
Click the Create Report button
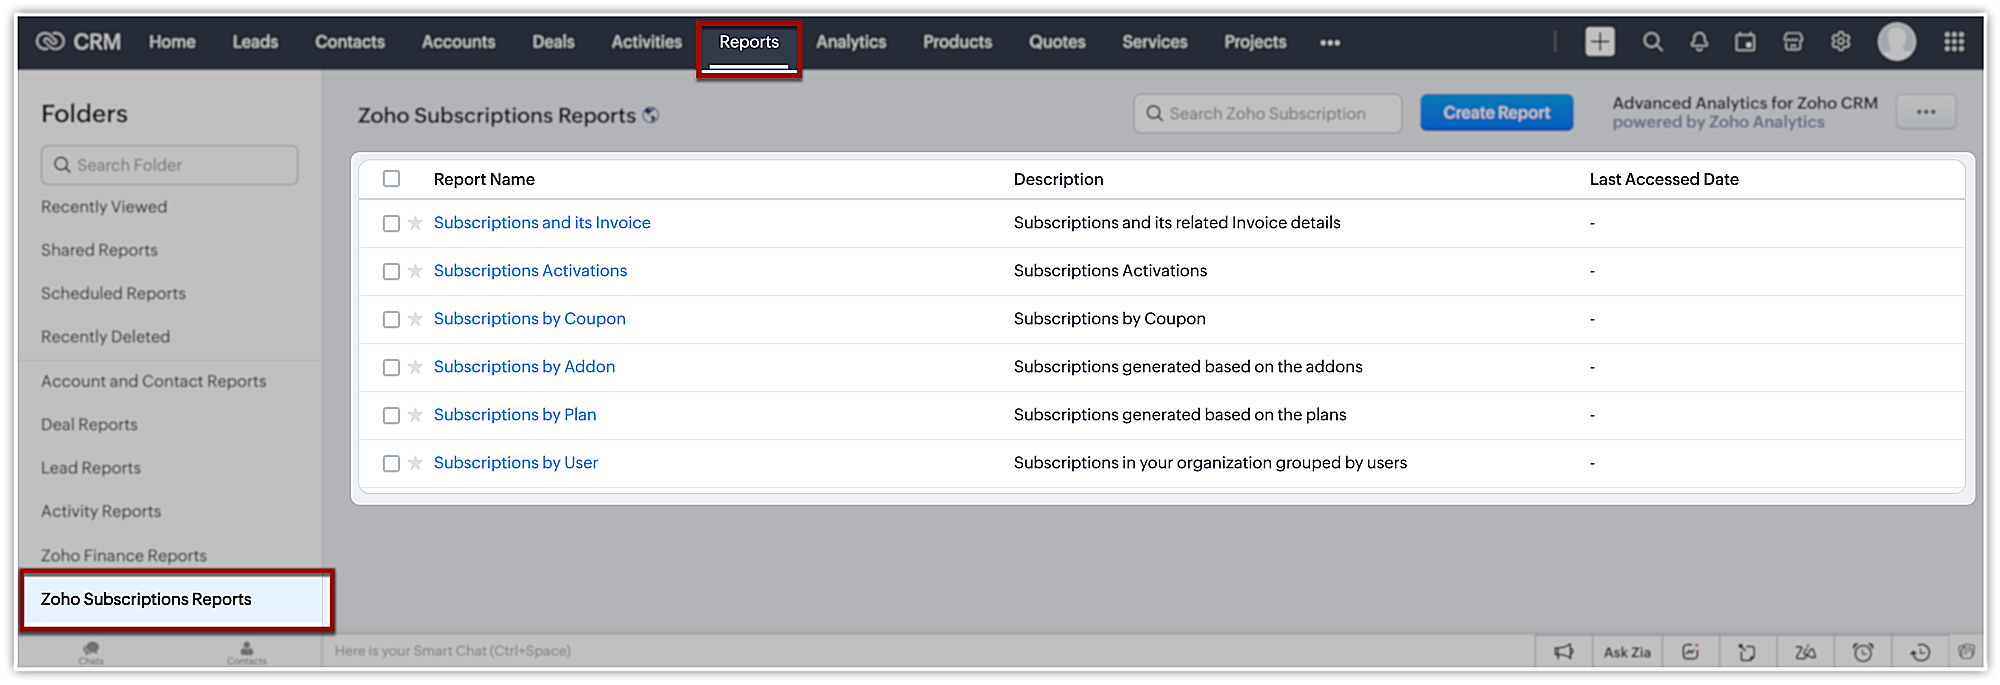pos(1496,113)
